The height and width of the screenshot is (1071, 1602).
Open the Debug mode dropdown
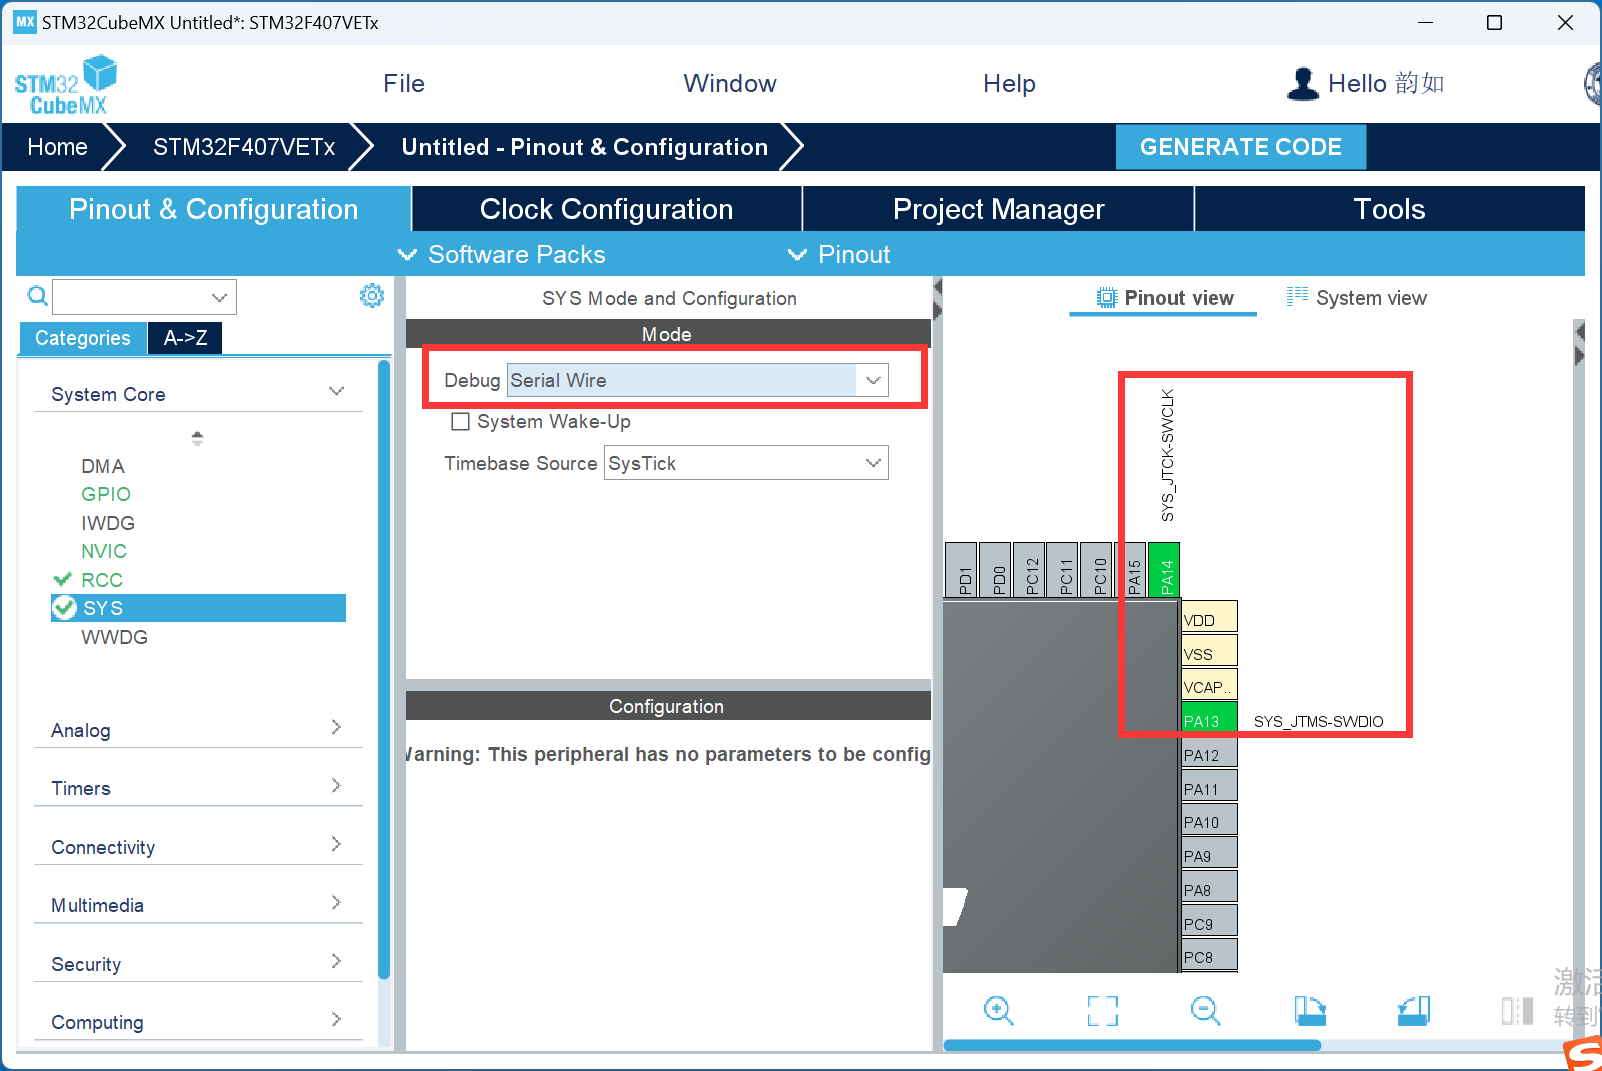(x=872, y=380)
